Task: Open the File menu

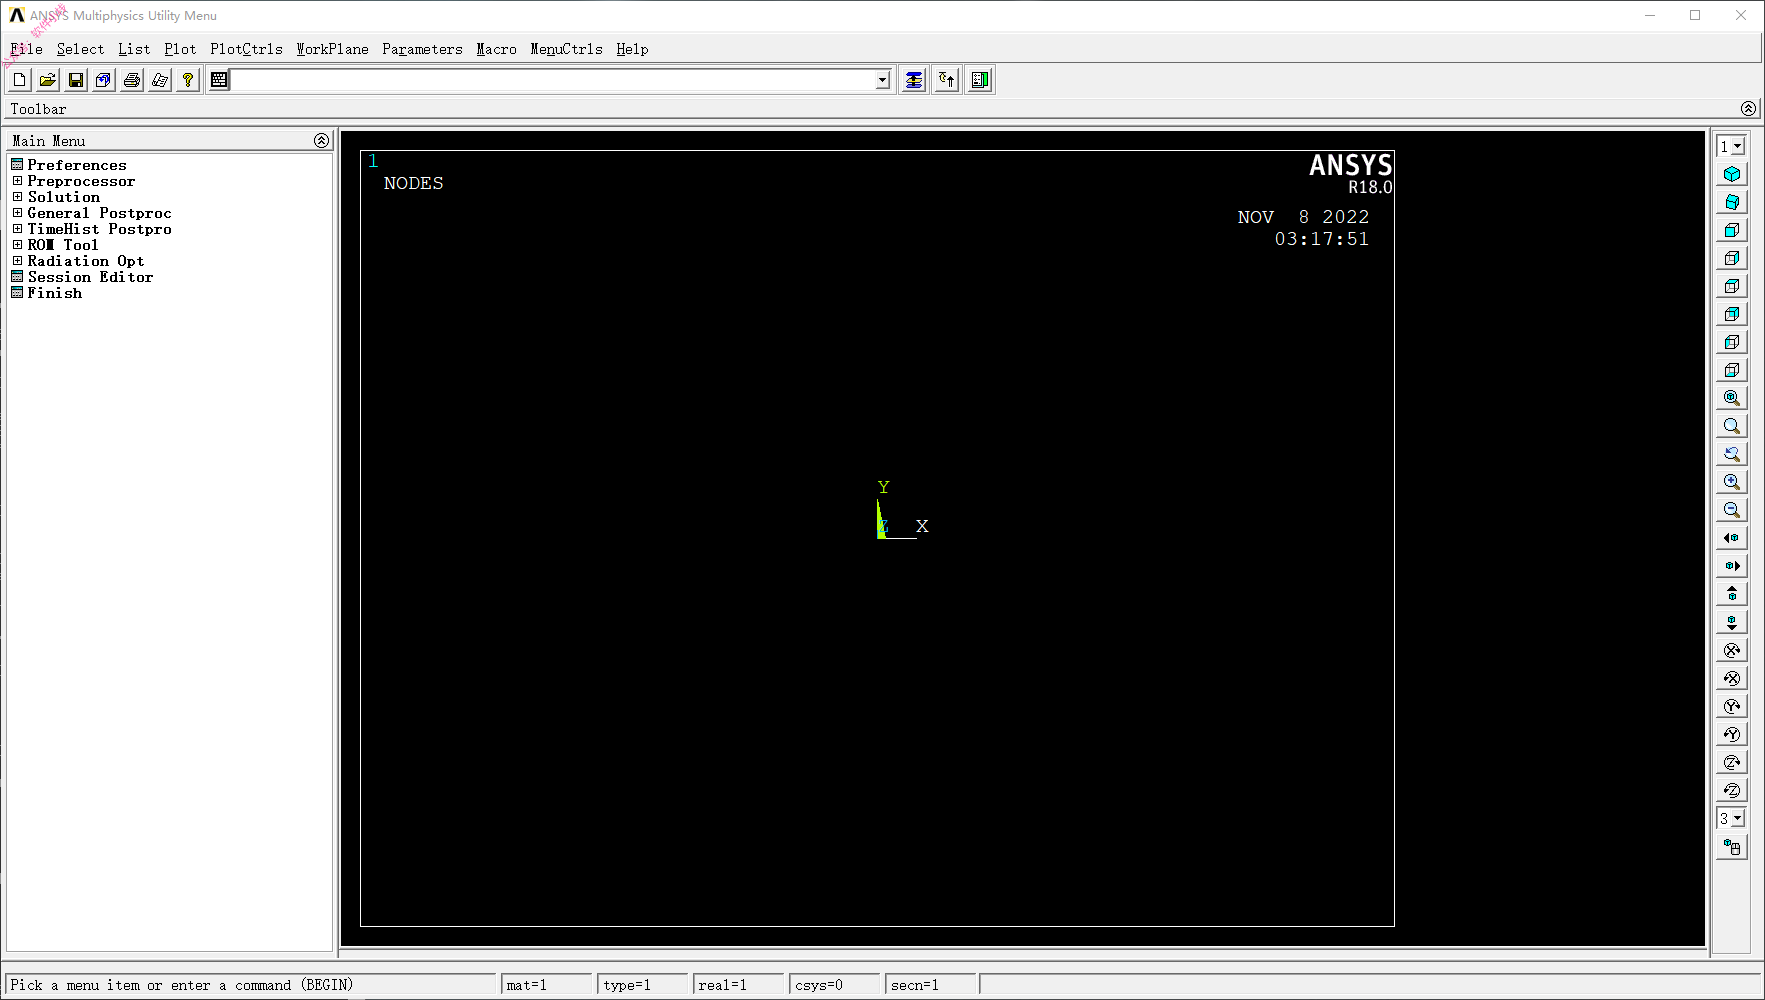Action: (x=26, y=49)
